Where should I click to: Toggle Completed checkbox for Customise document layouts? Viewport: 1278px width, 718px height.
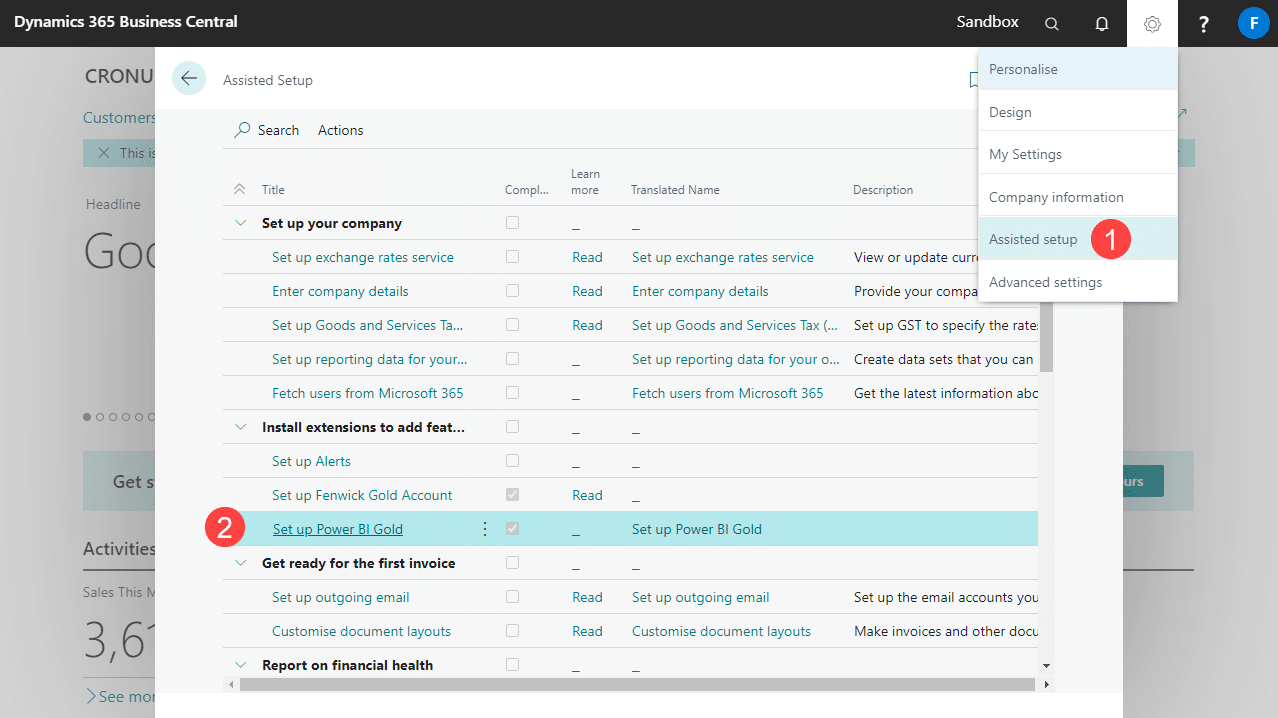(512, 631)
